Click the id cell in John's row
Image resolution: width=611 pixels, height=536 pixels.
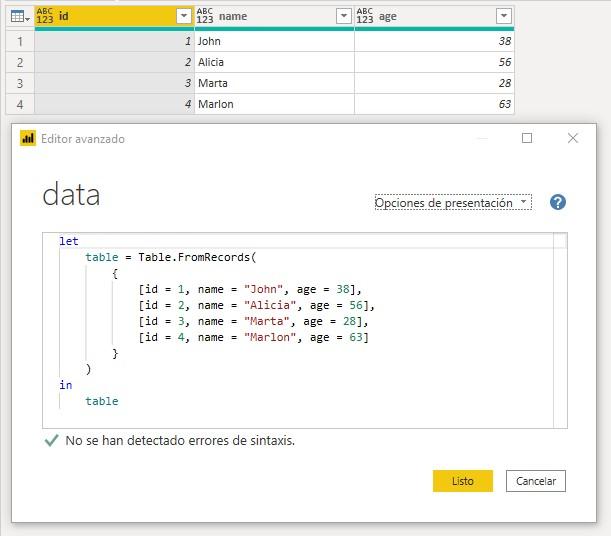tap(115, 41)
